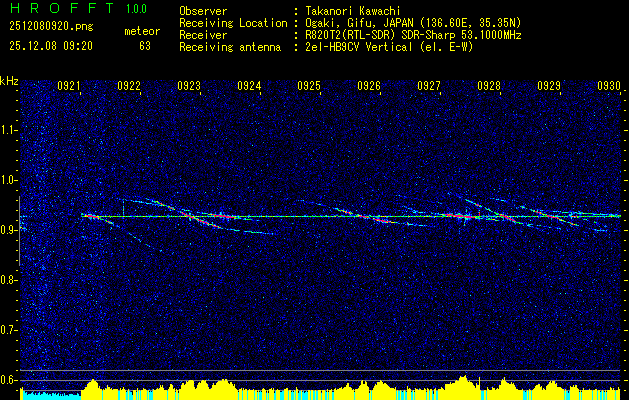The width and height of the screenshot is (629, 400).
Task: Click the Receiving Location label
Action: point(233,23)
